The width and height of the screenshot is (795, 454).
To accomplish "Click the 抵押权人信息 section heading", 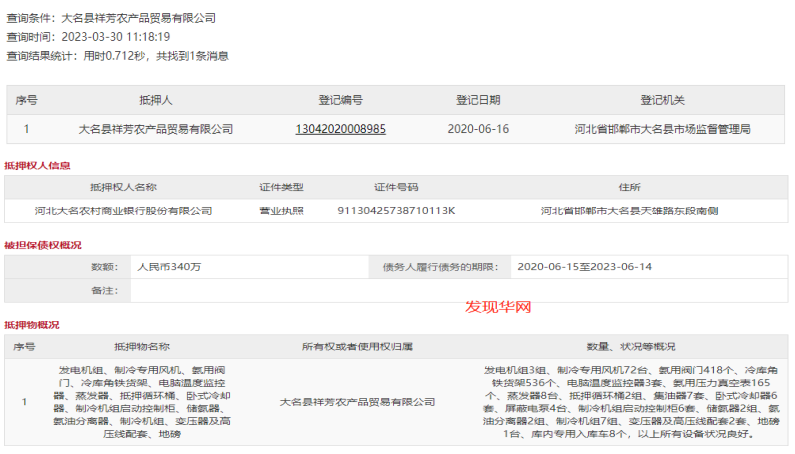I will (x=38, y=165).
